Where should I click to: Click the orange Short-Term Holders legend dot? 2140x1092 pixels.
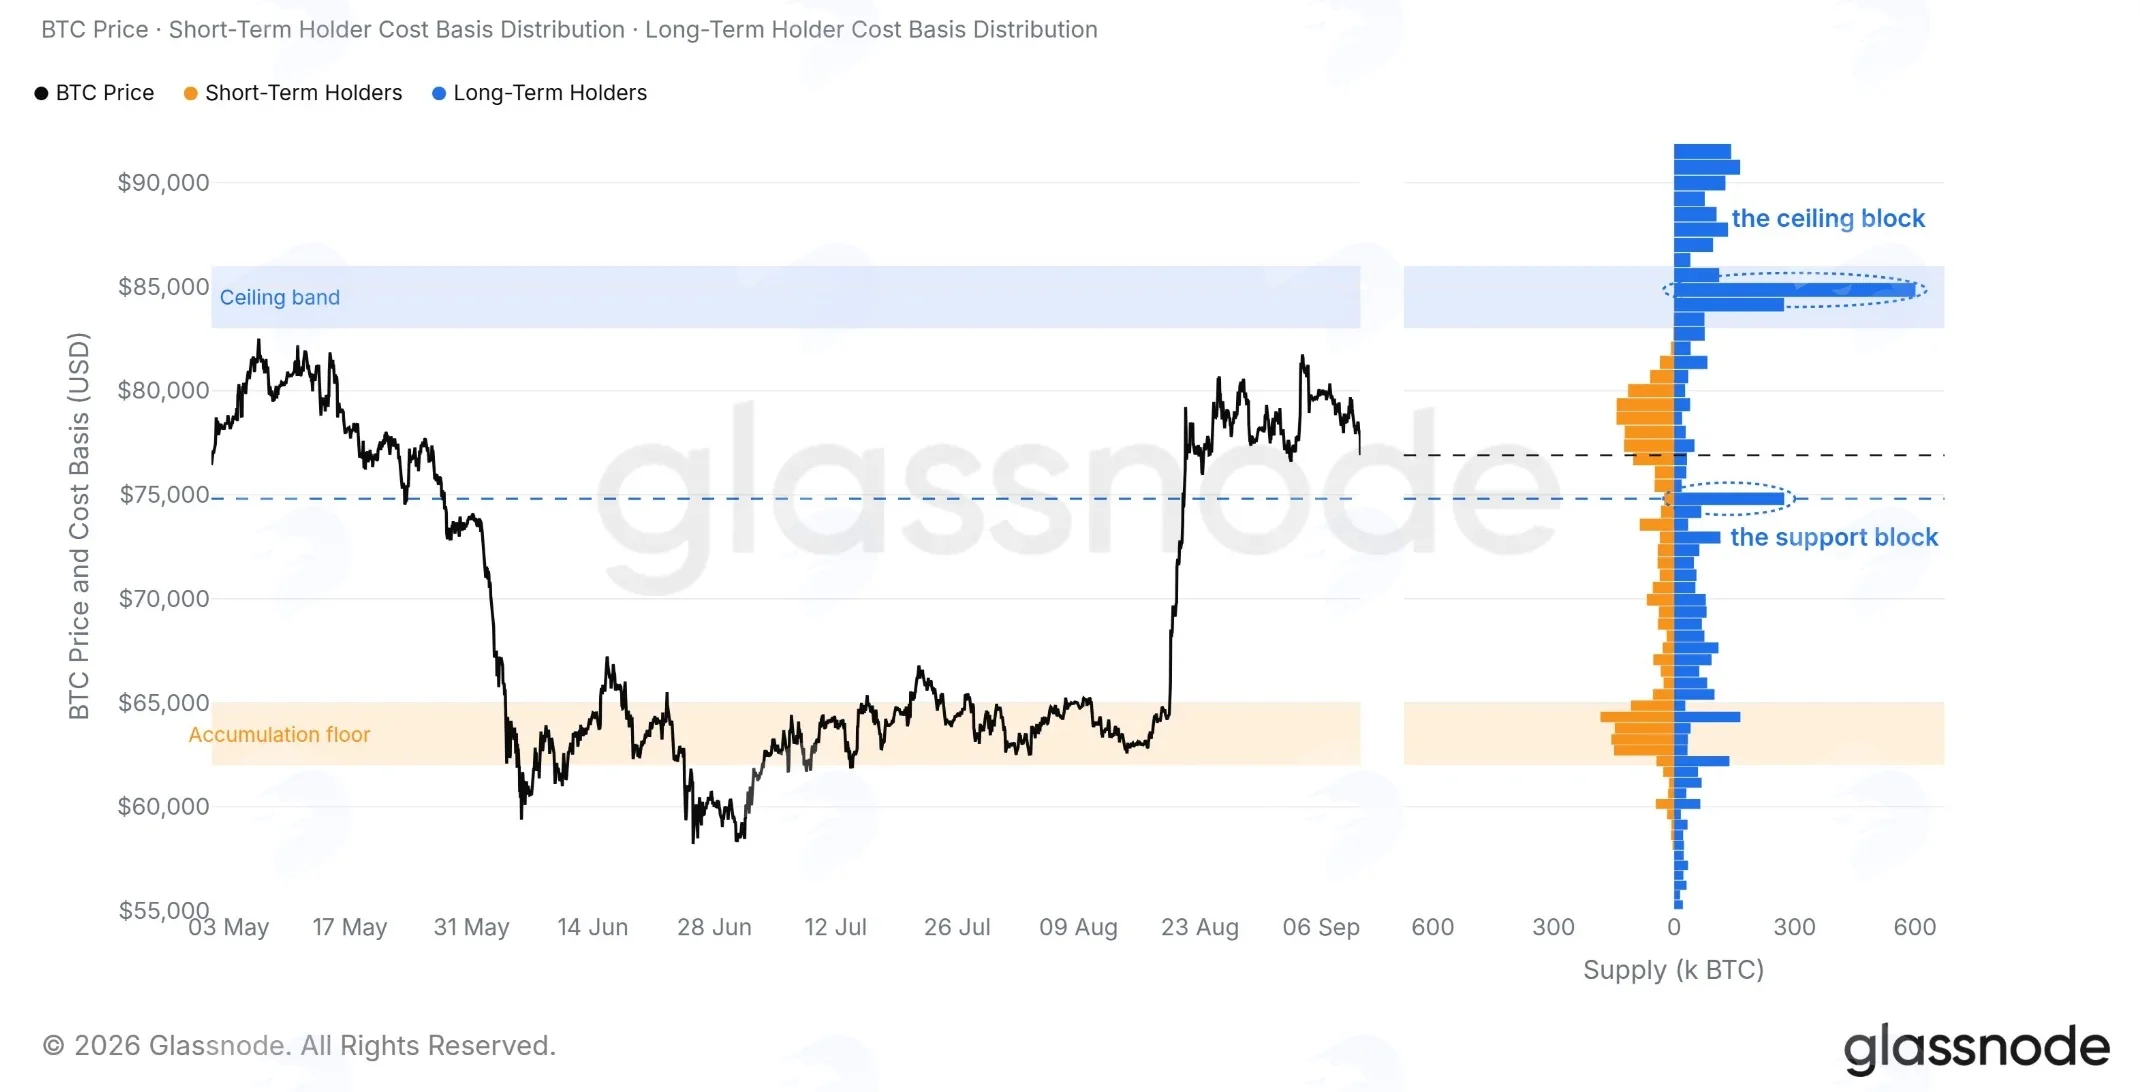(190, 93)
